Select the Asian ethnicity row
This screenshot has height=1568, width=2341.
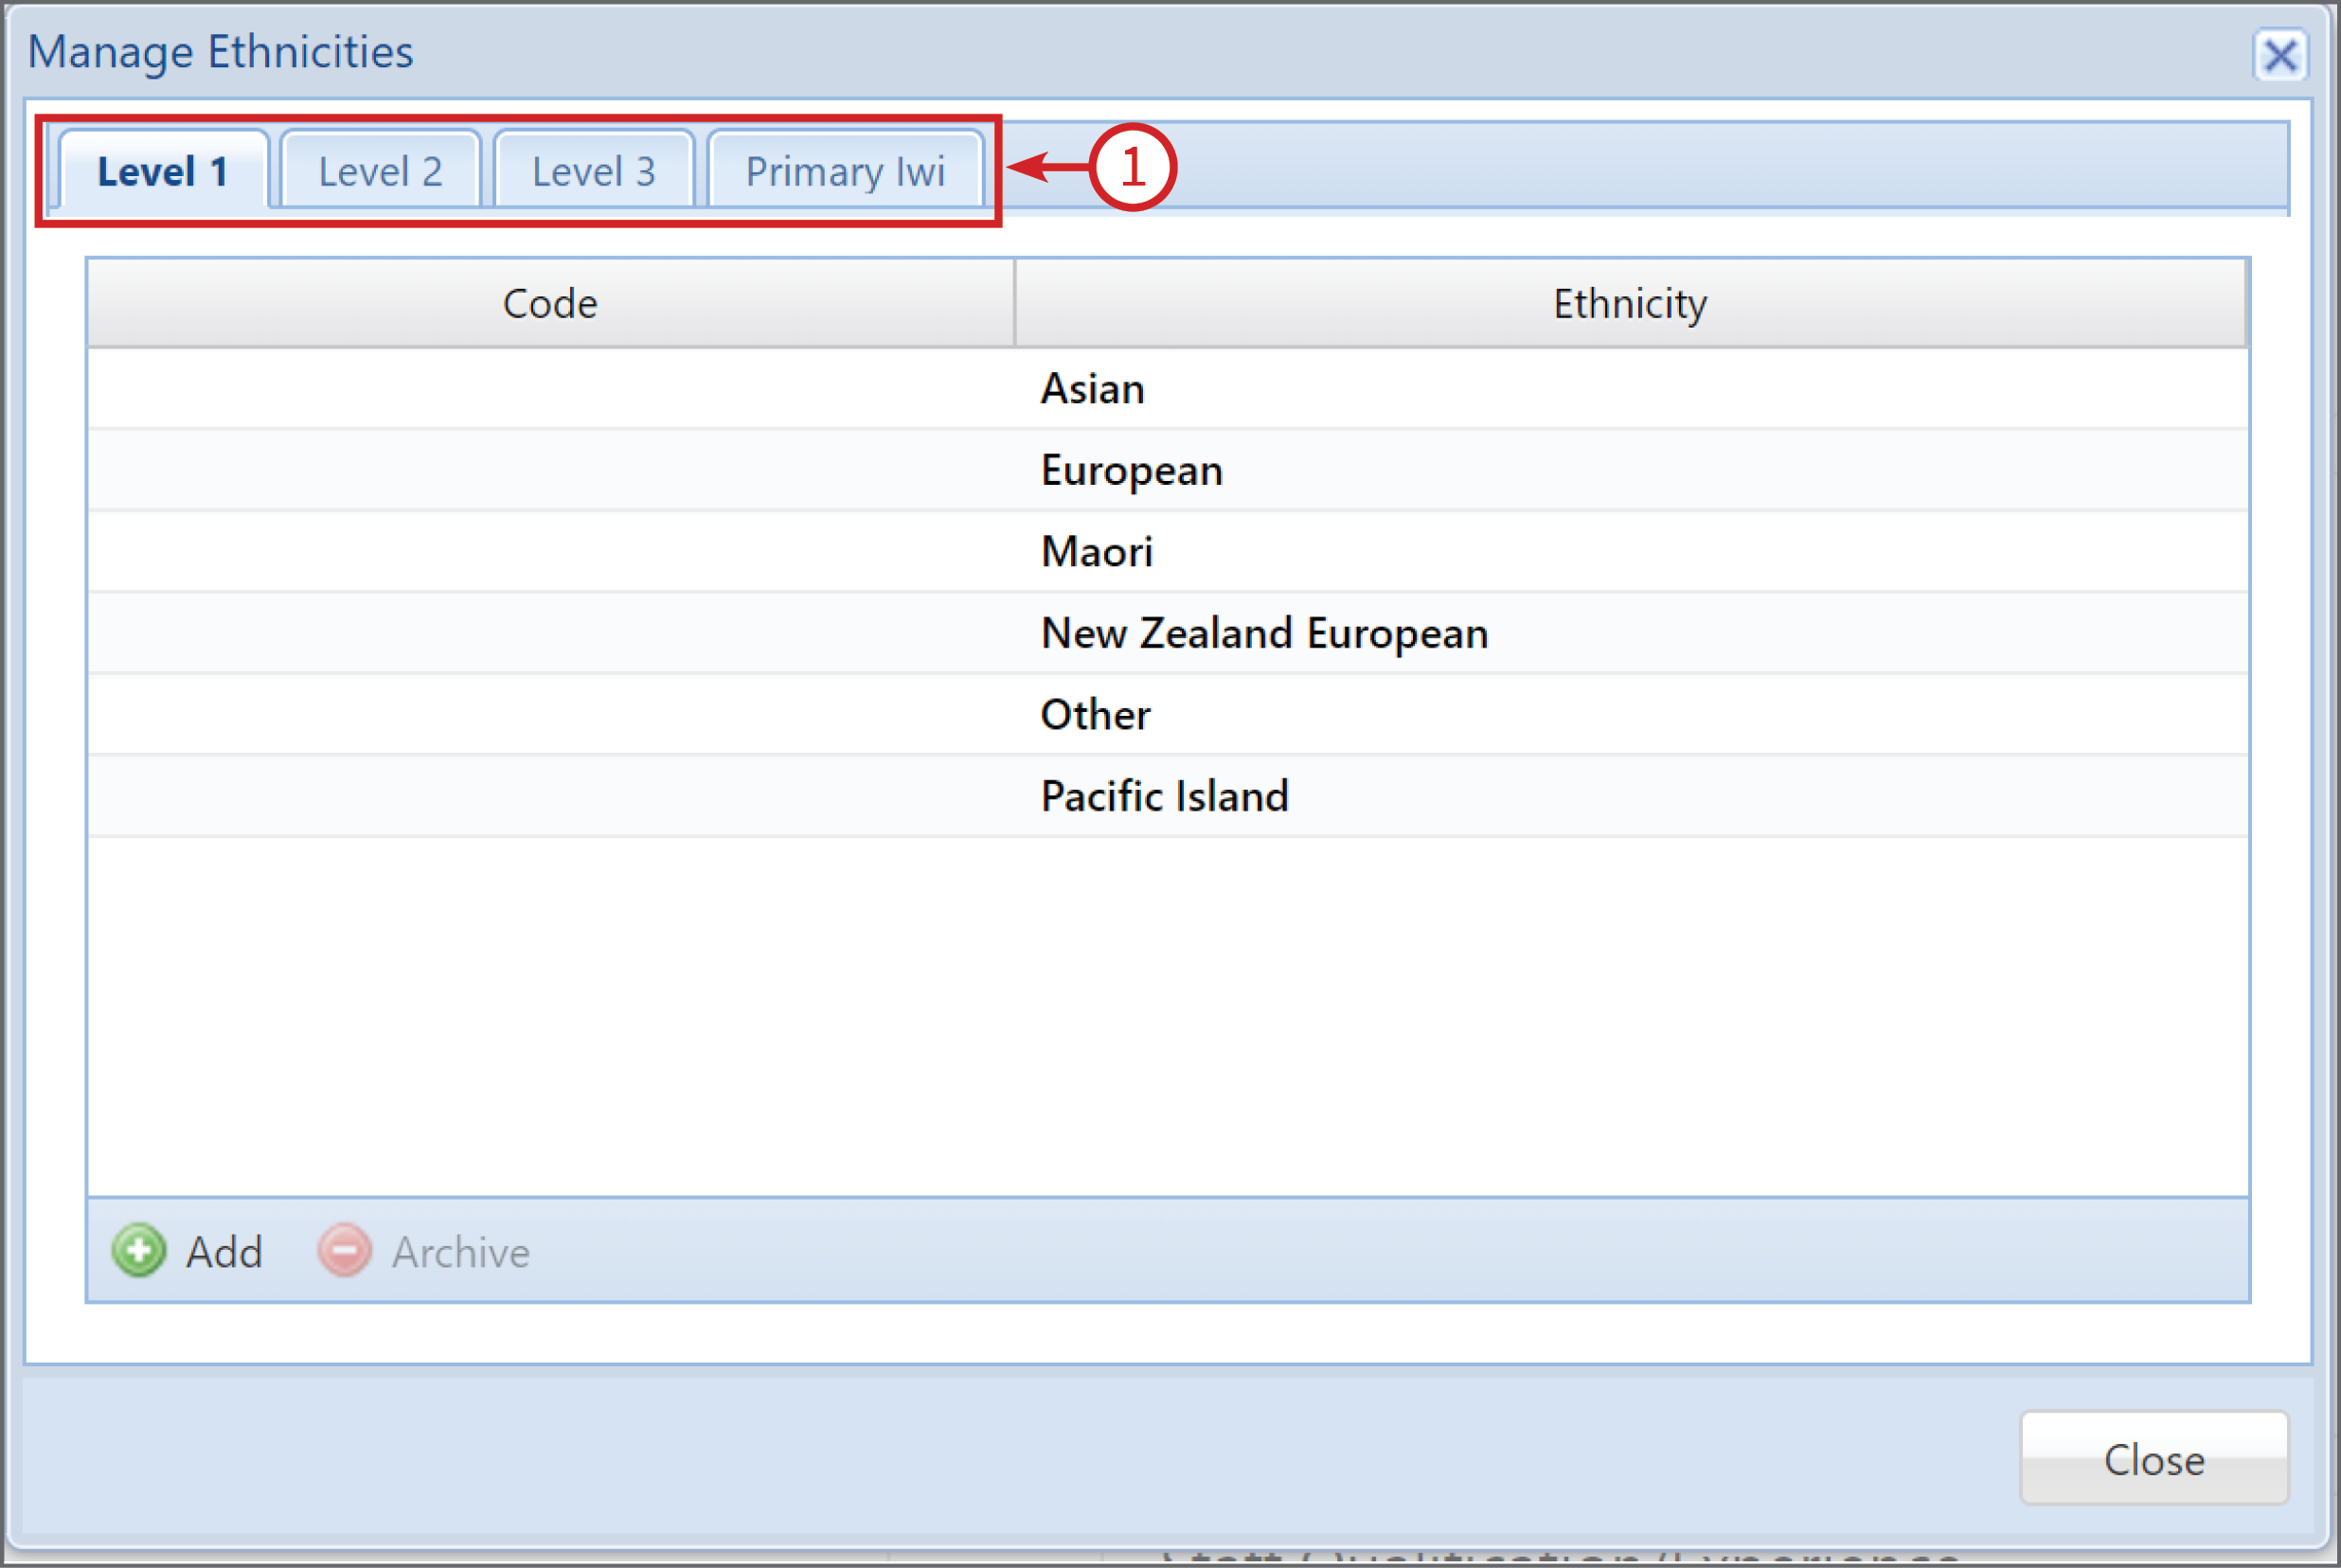click(1168, 389)
